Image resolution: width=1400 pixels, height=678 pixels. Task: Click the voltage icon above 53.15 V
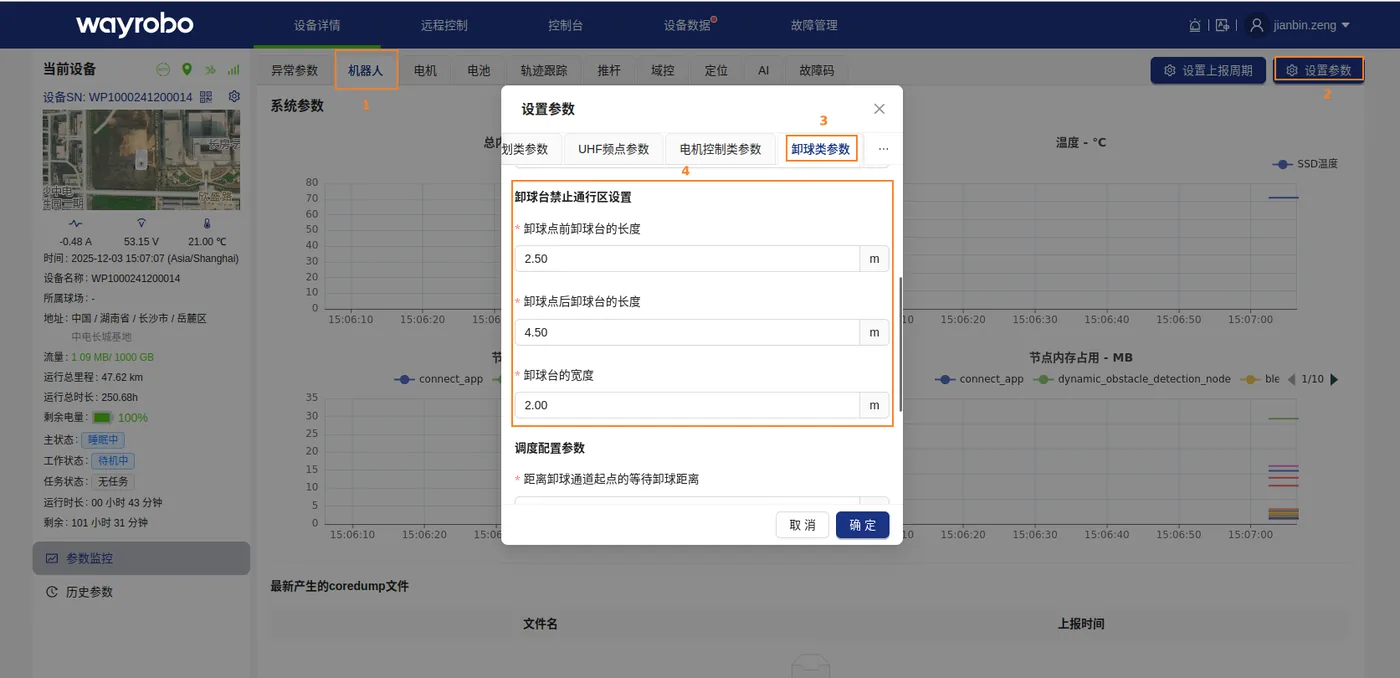click(141, 224)
